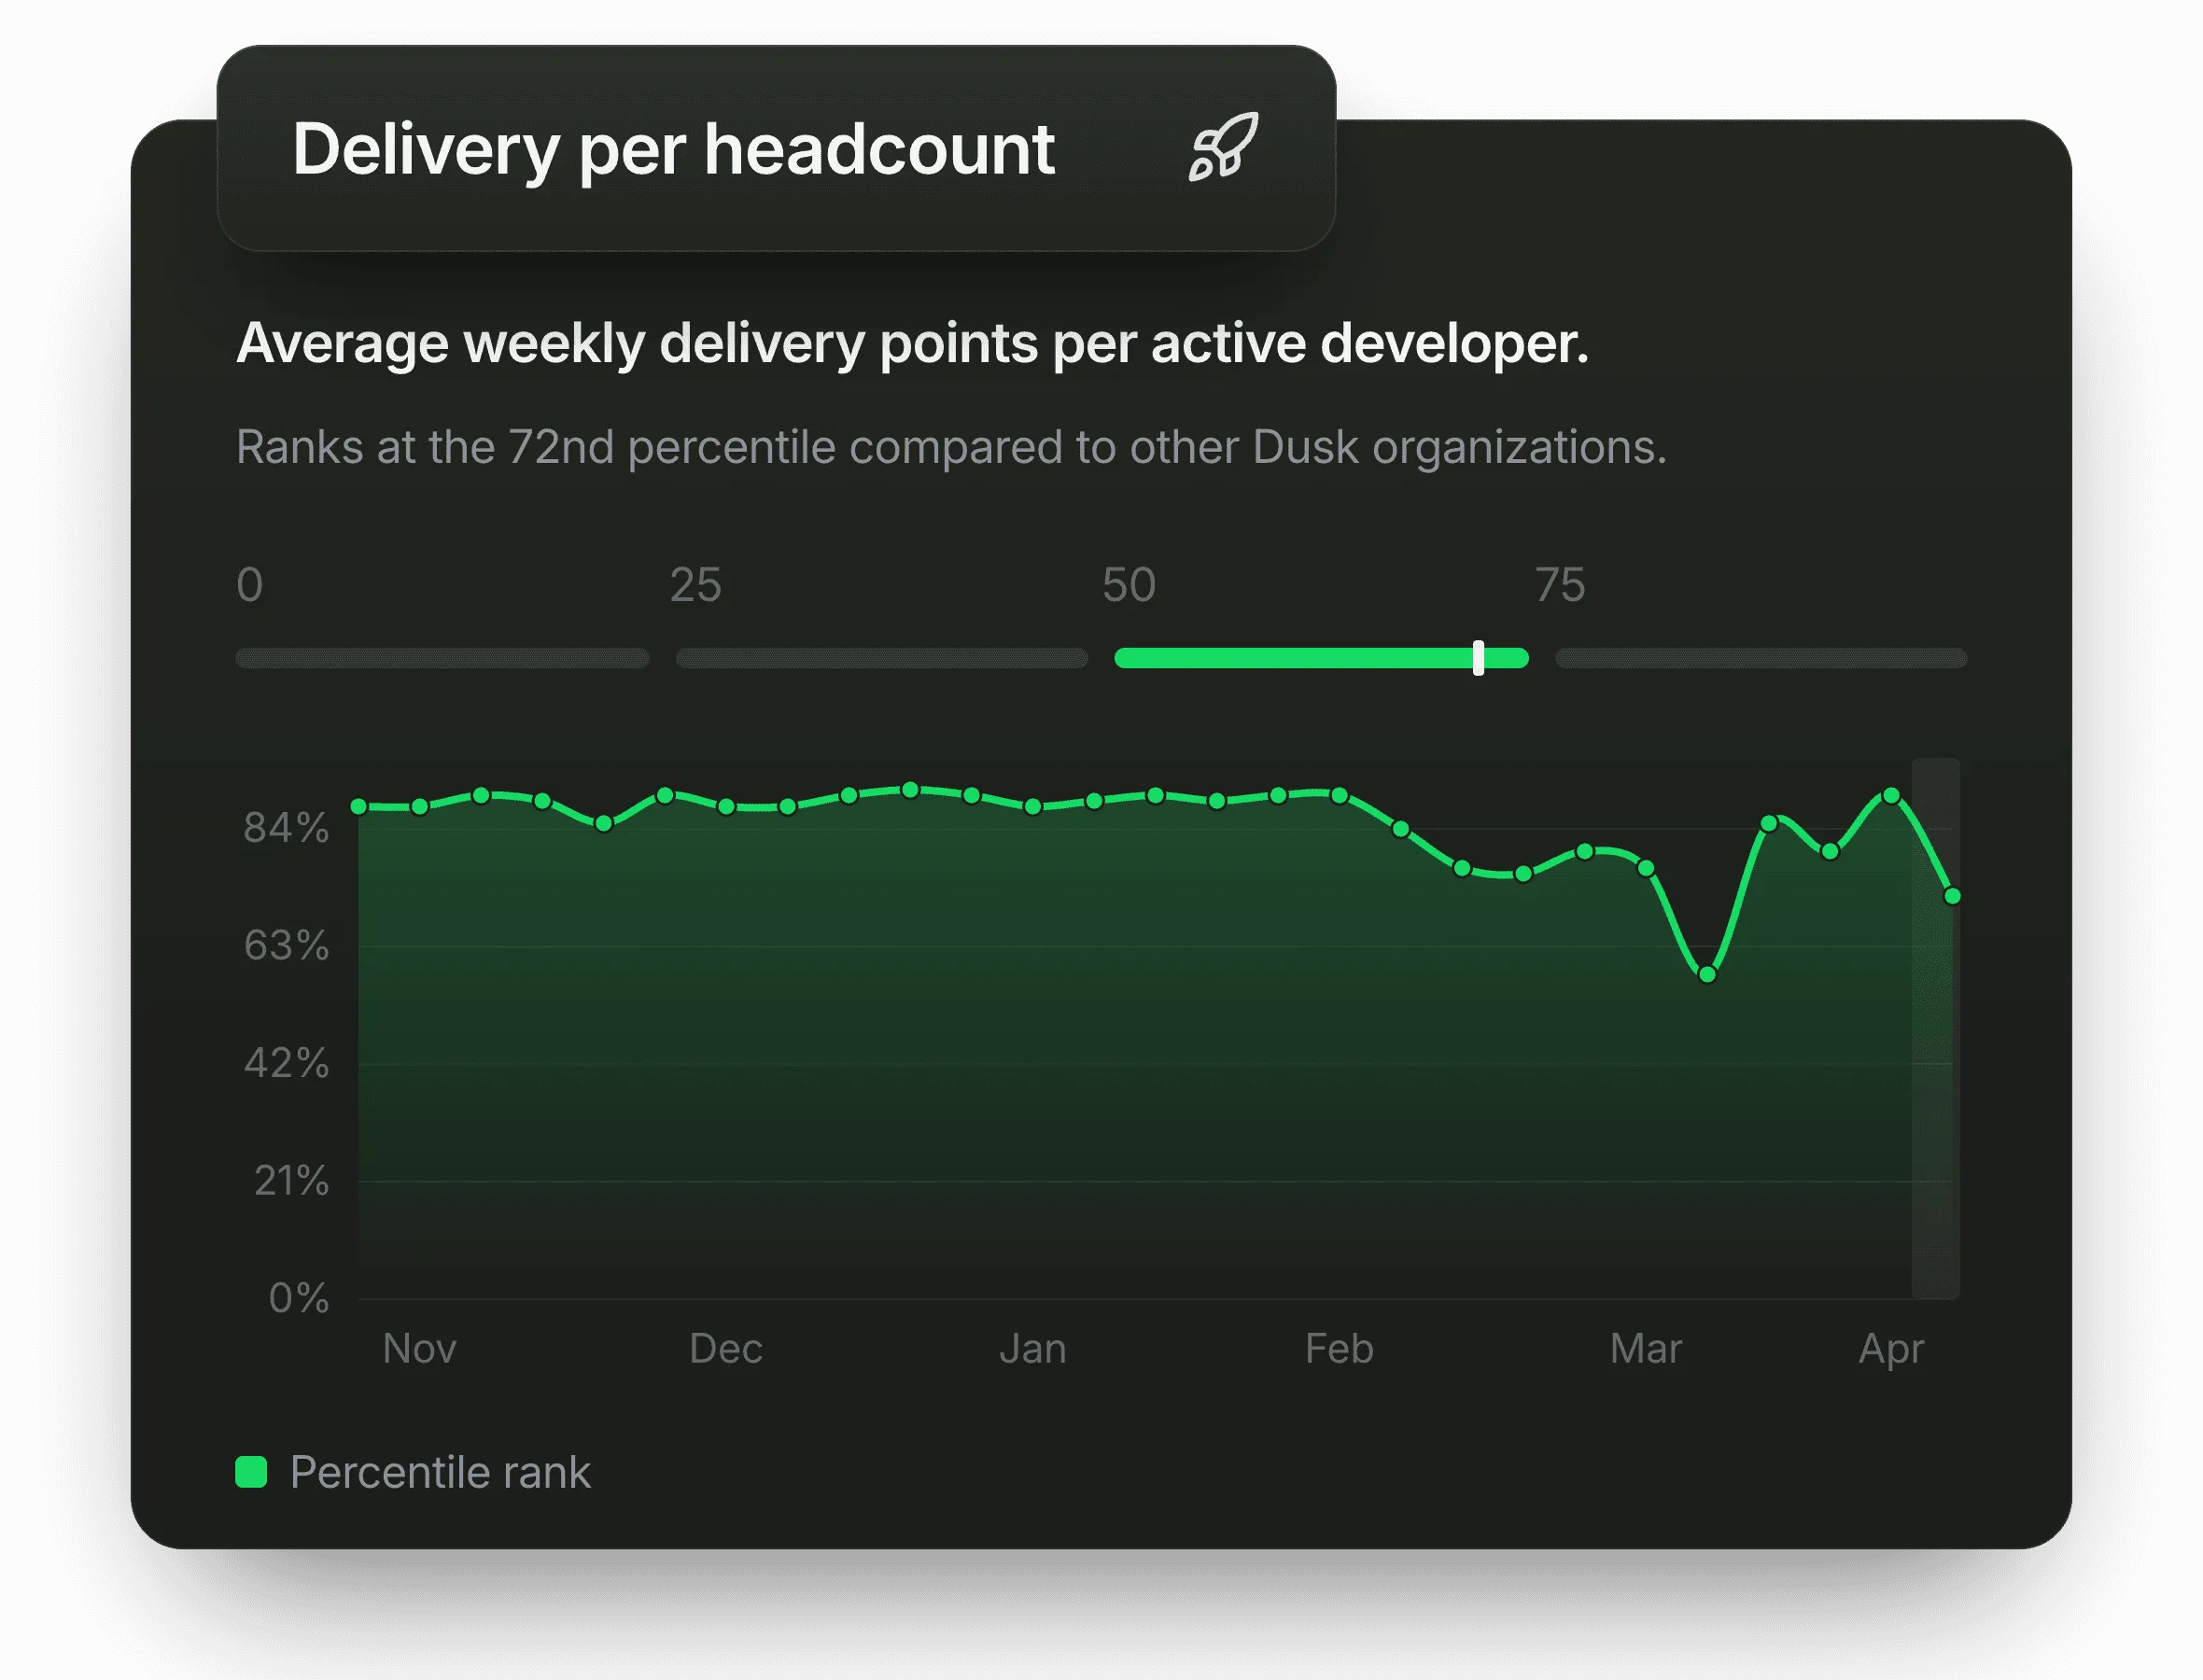Click the 25–50 percentile bar segment
The image size is (2203, 1680).
[882, 658]
